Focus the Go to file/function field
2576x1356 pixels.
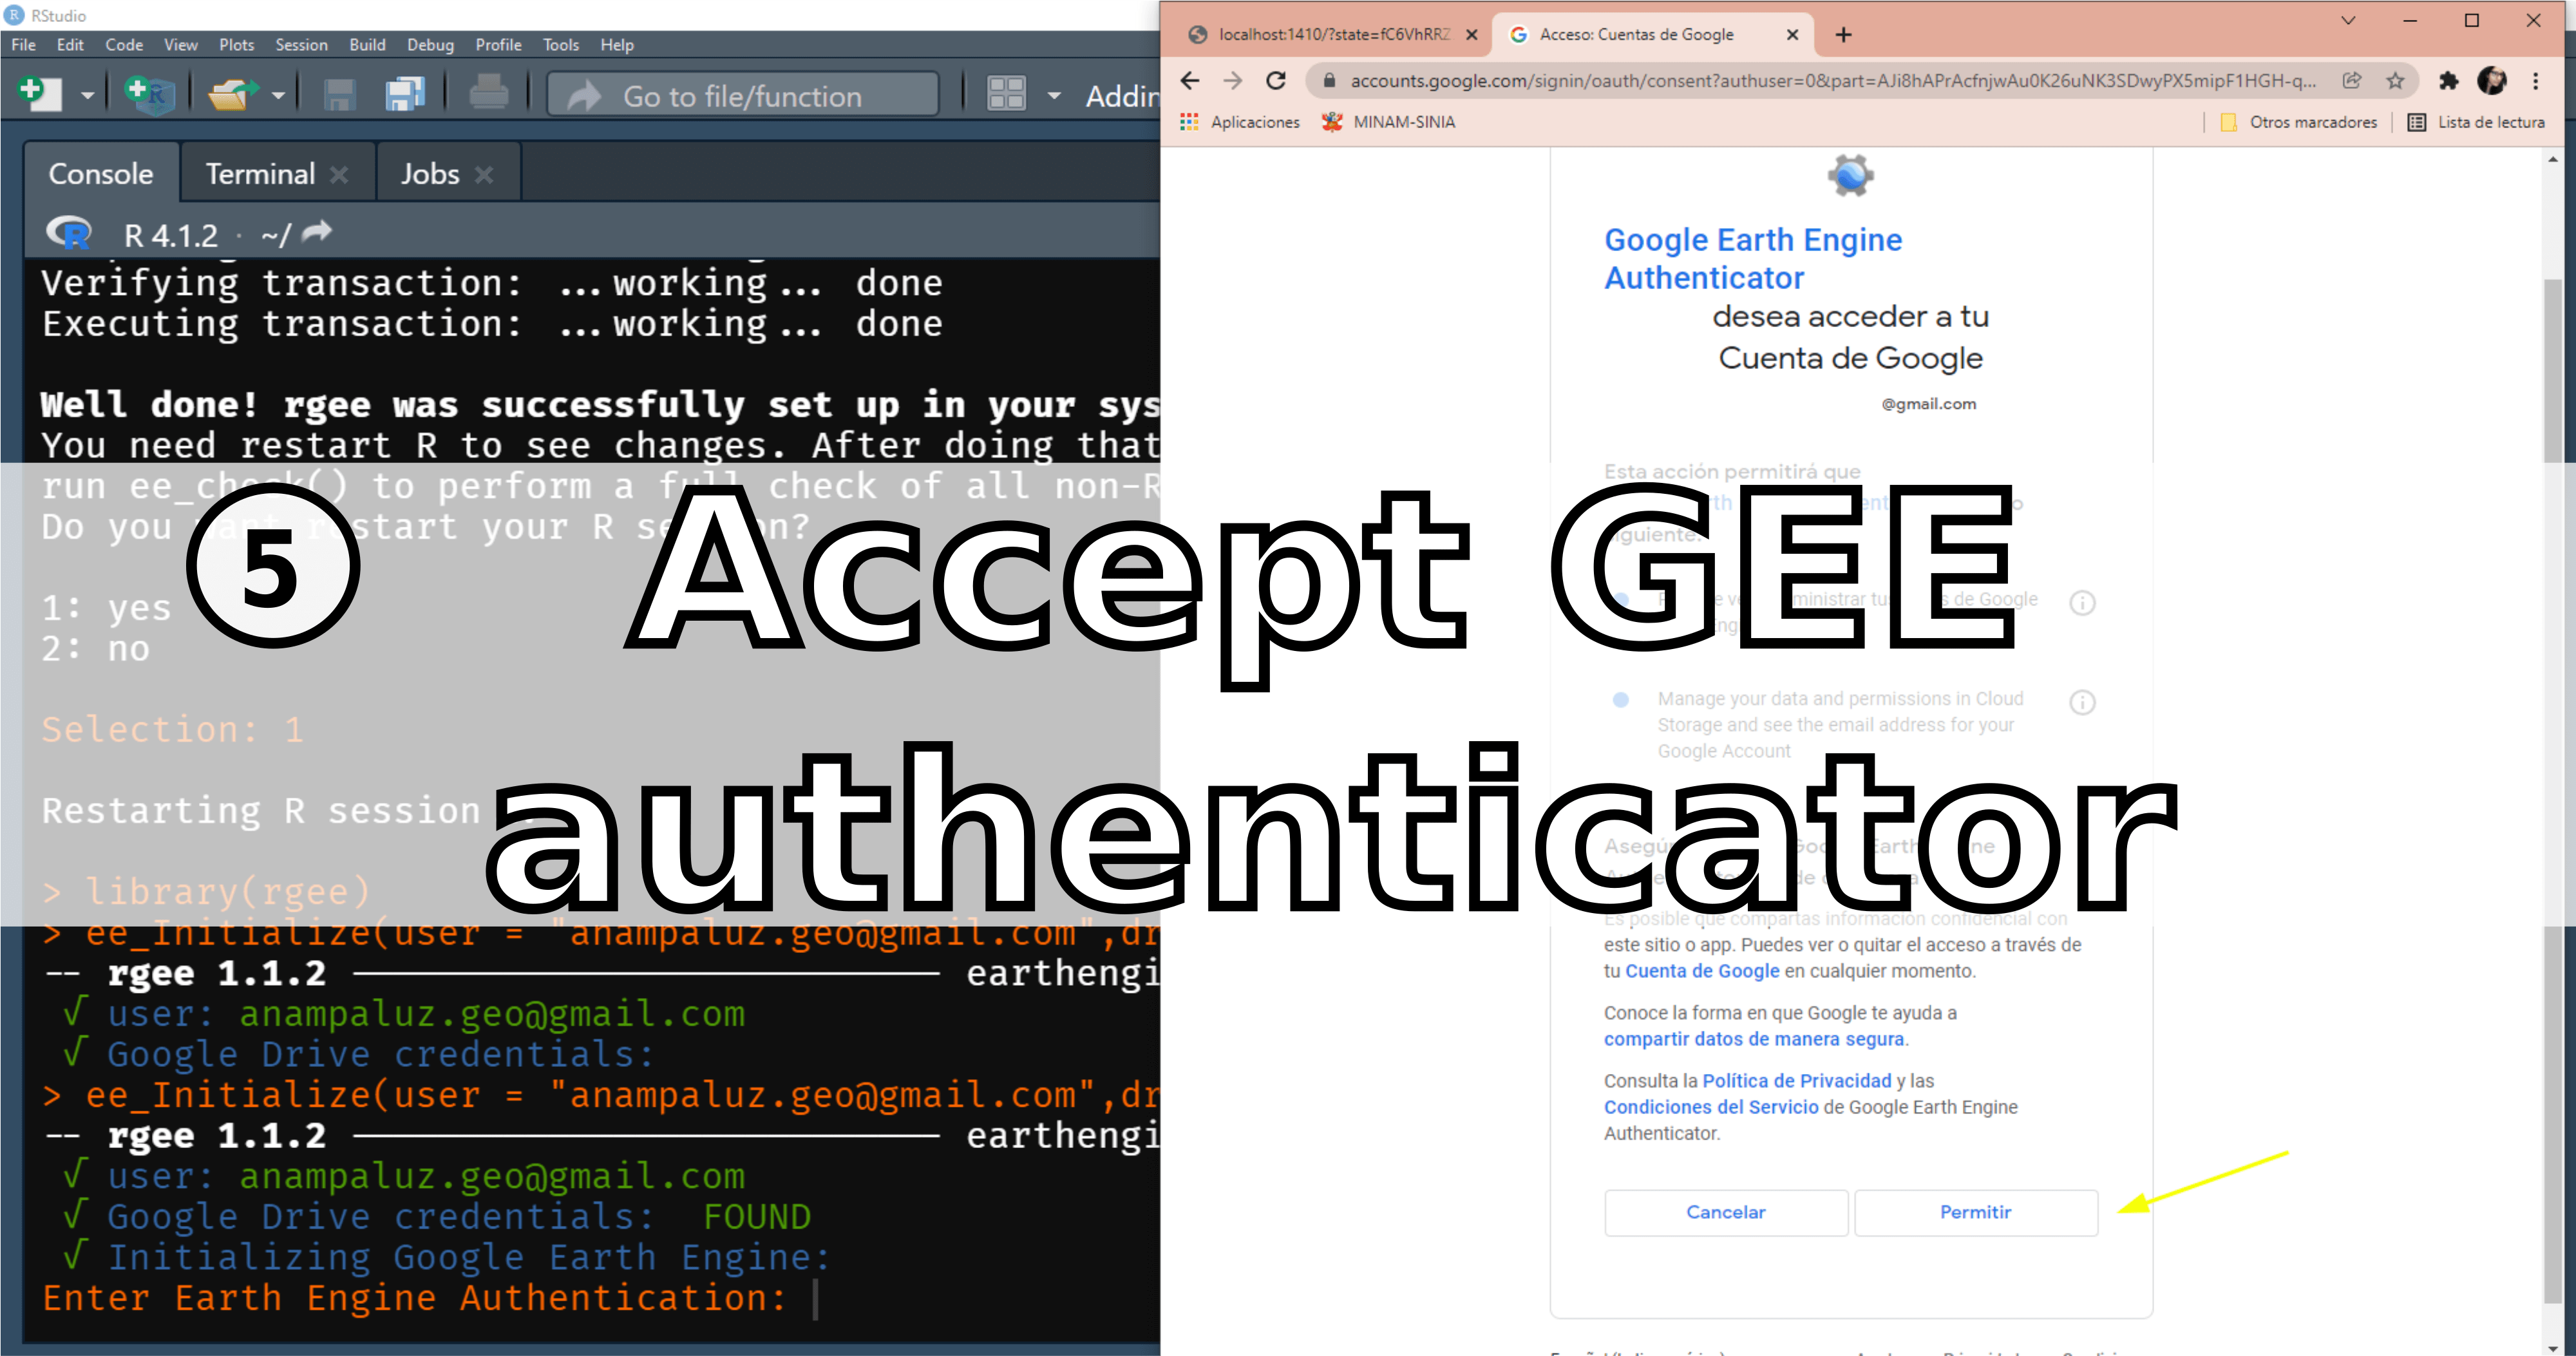coord(743,95)
